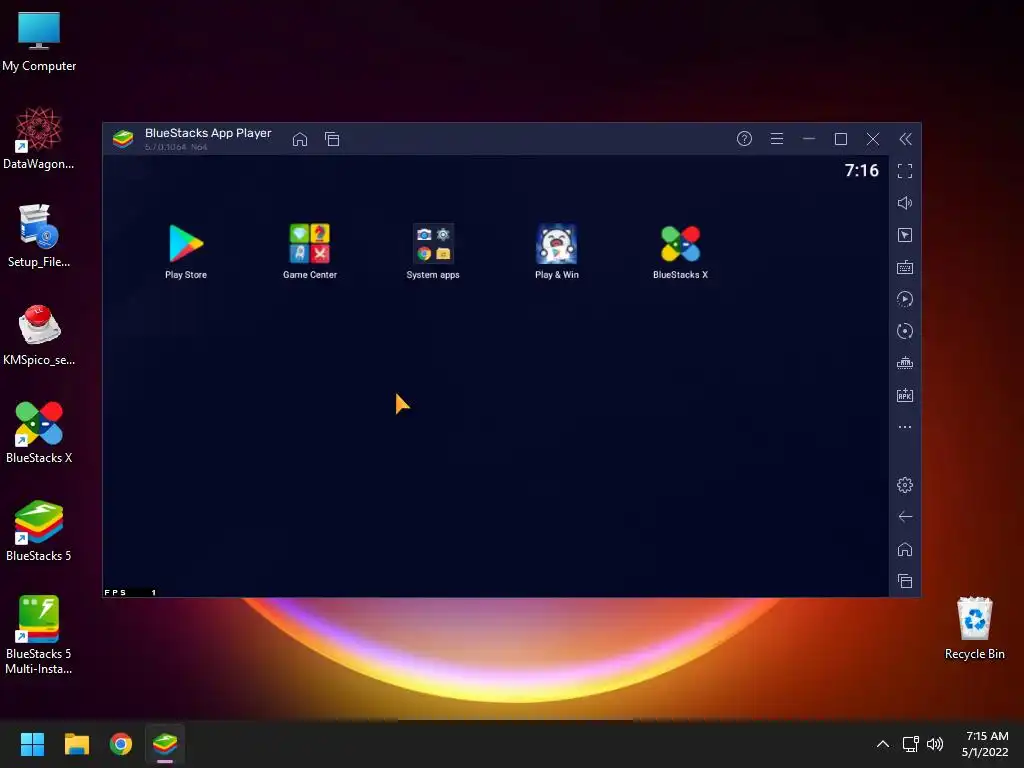Click the volume speaker icon in sidebar
The width and height of the screenshot is (1024, 768).
(904, 203)
